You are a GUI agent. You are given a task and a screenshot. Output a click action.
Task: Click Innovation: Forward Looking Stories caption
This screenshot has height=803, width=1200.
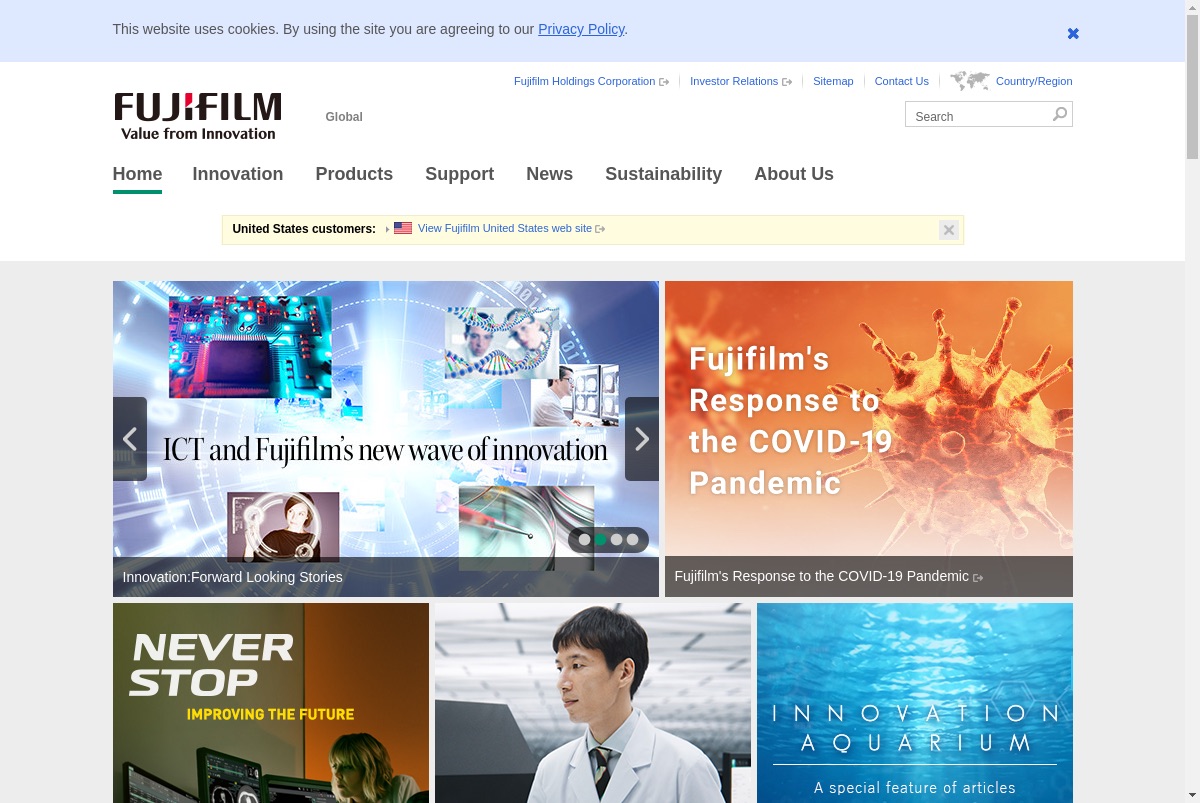pyautogui.click(x=233, y=577)
